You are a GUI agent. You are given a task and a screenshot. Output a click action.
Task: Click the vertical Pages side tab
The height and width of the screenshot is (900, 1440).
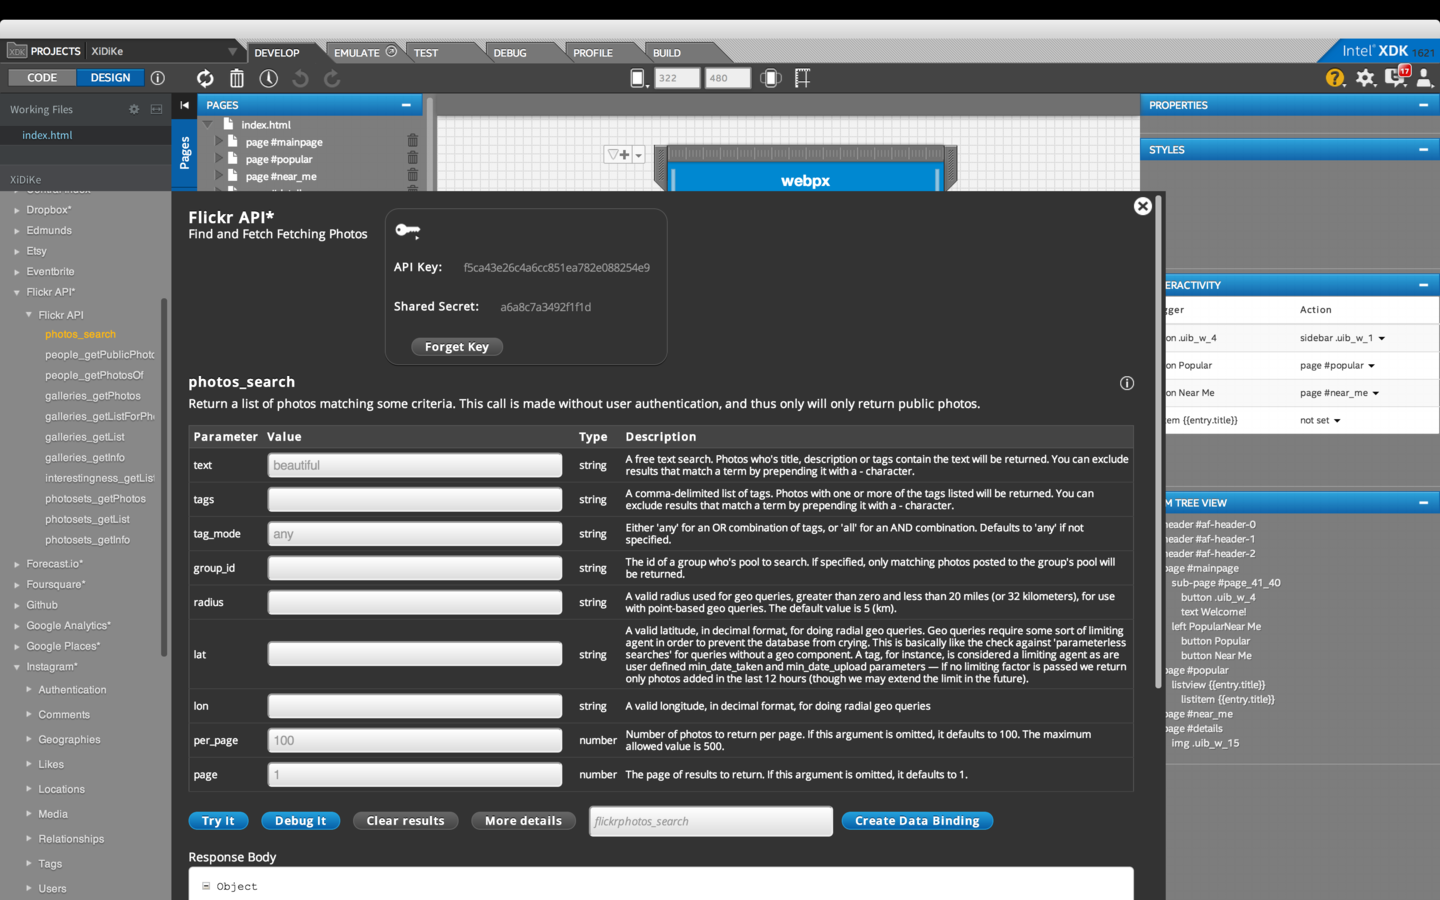(184, 153)
